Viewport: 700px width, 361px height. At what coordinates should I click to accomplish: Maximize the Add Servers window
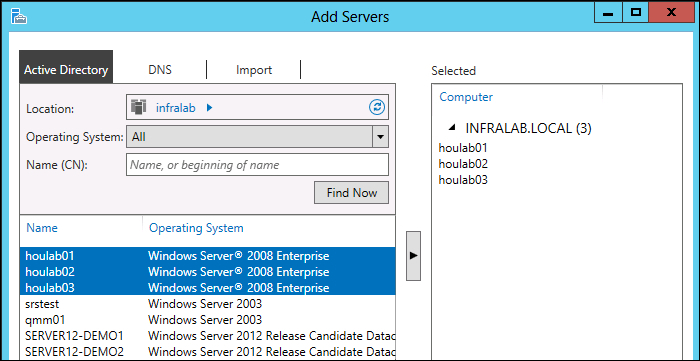636,12
